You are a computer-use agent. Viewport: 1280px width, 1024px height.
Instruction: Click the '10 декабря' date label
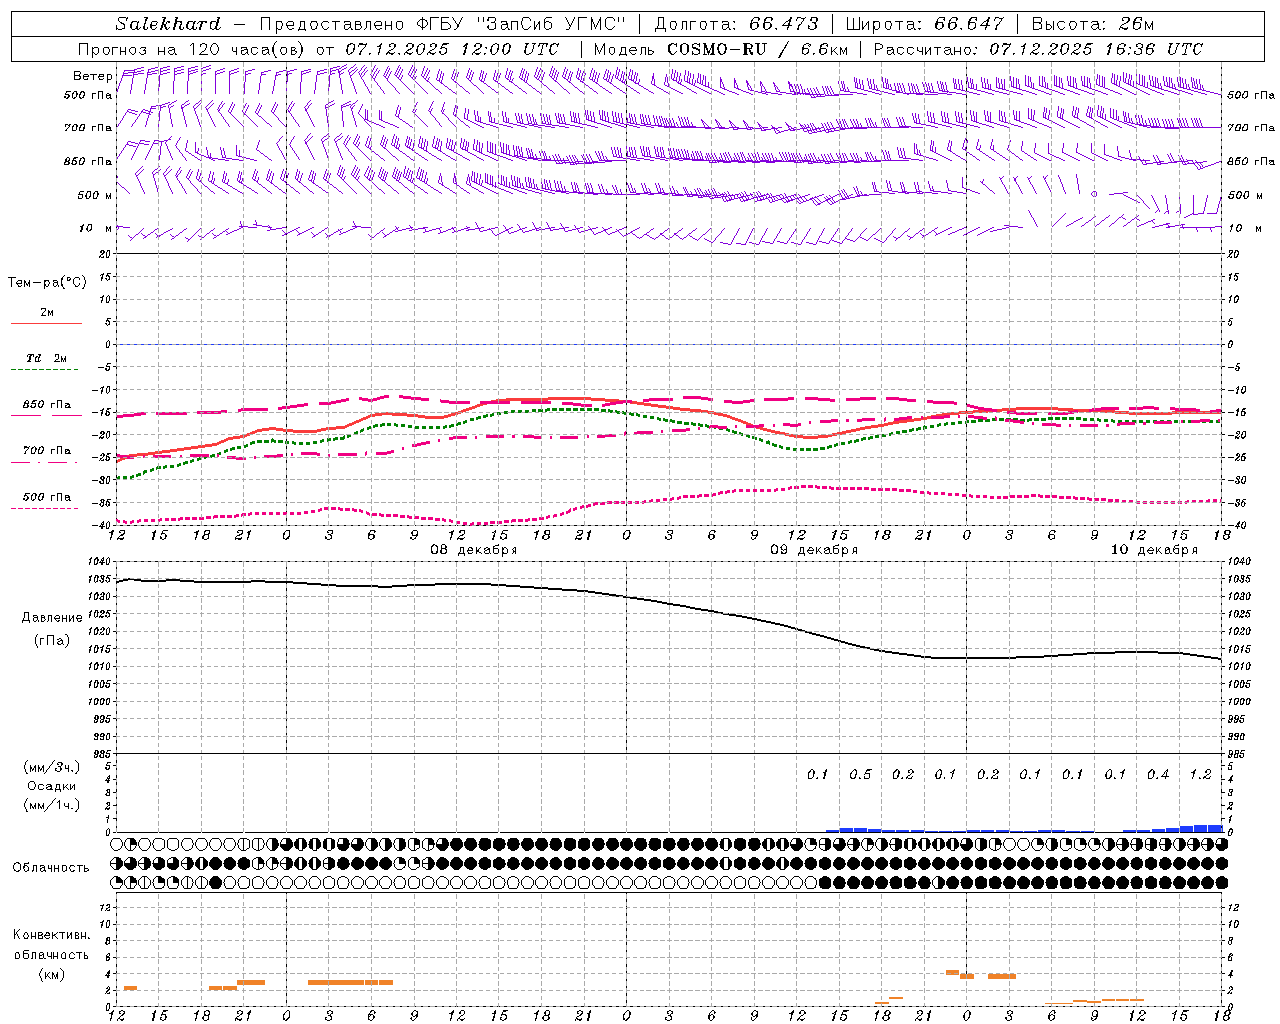tap(1154, 550)
